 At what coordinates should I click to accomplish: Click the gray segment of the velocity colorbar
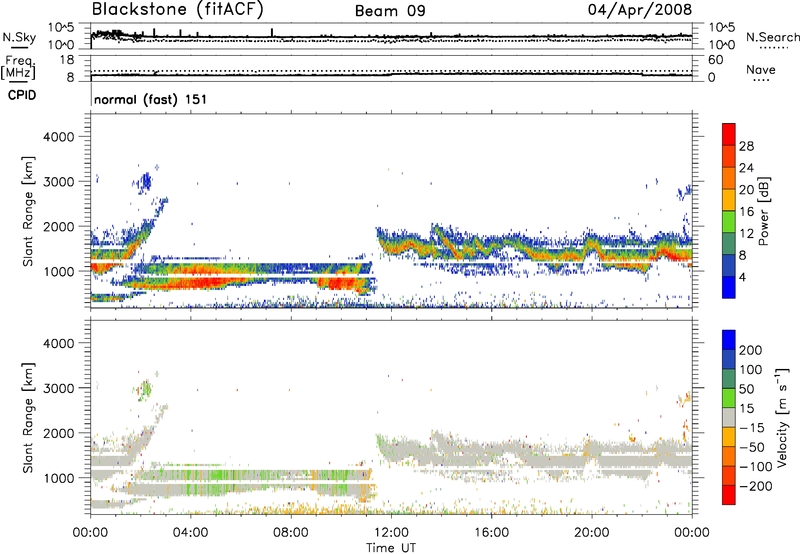pyautogui.click(x=729, y=417)
